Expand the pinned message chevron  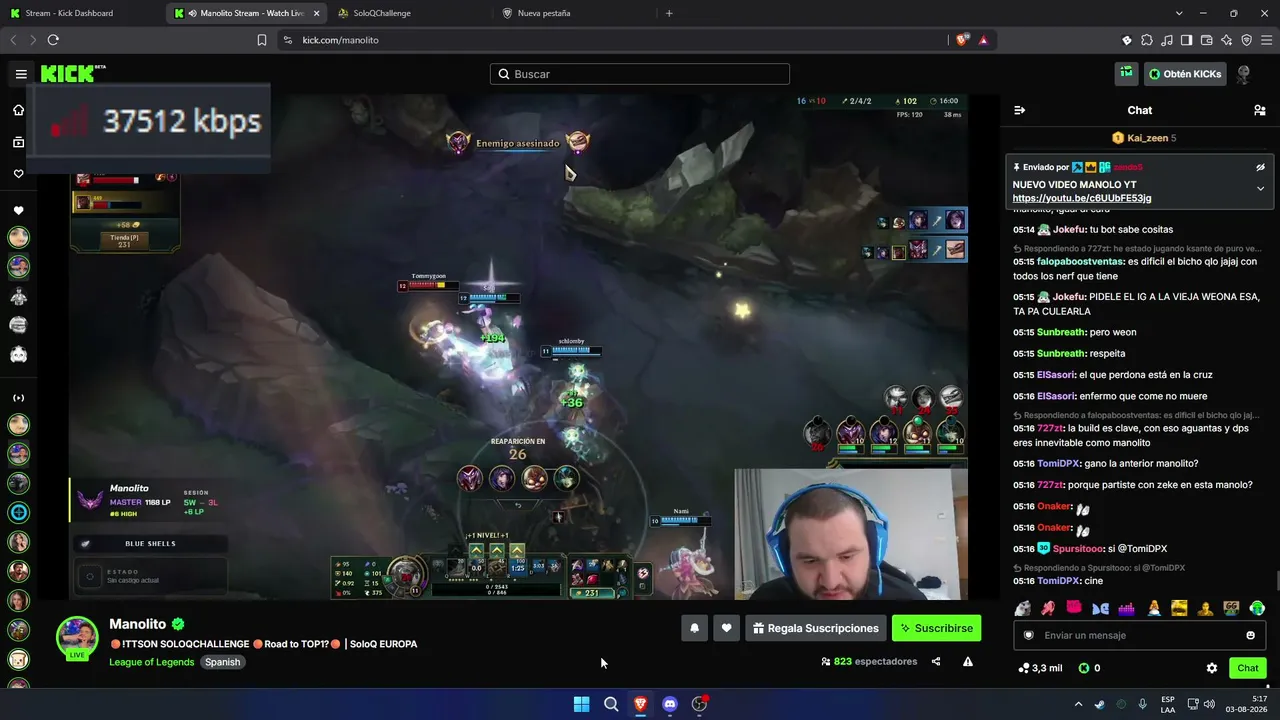pyautogui.click(x=1261, y=188)
